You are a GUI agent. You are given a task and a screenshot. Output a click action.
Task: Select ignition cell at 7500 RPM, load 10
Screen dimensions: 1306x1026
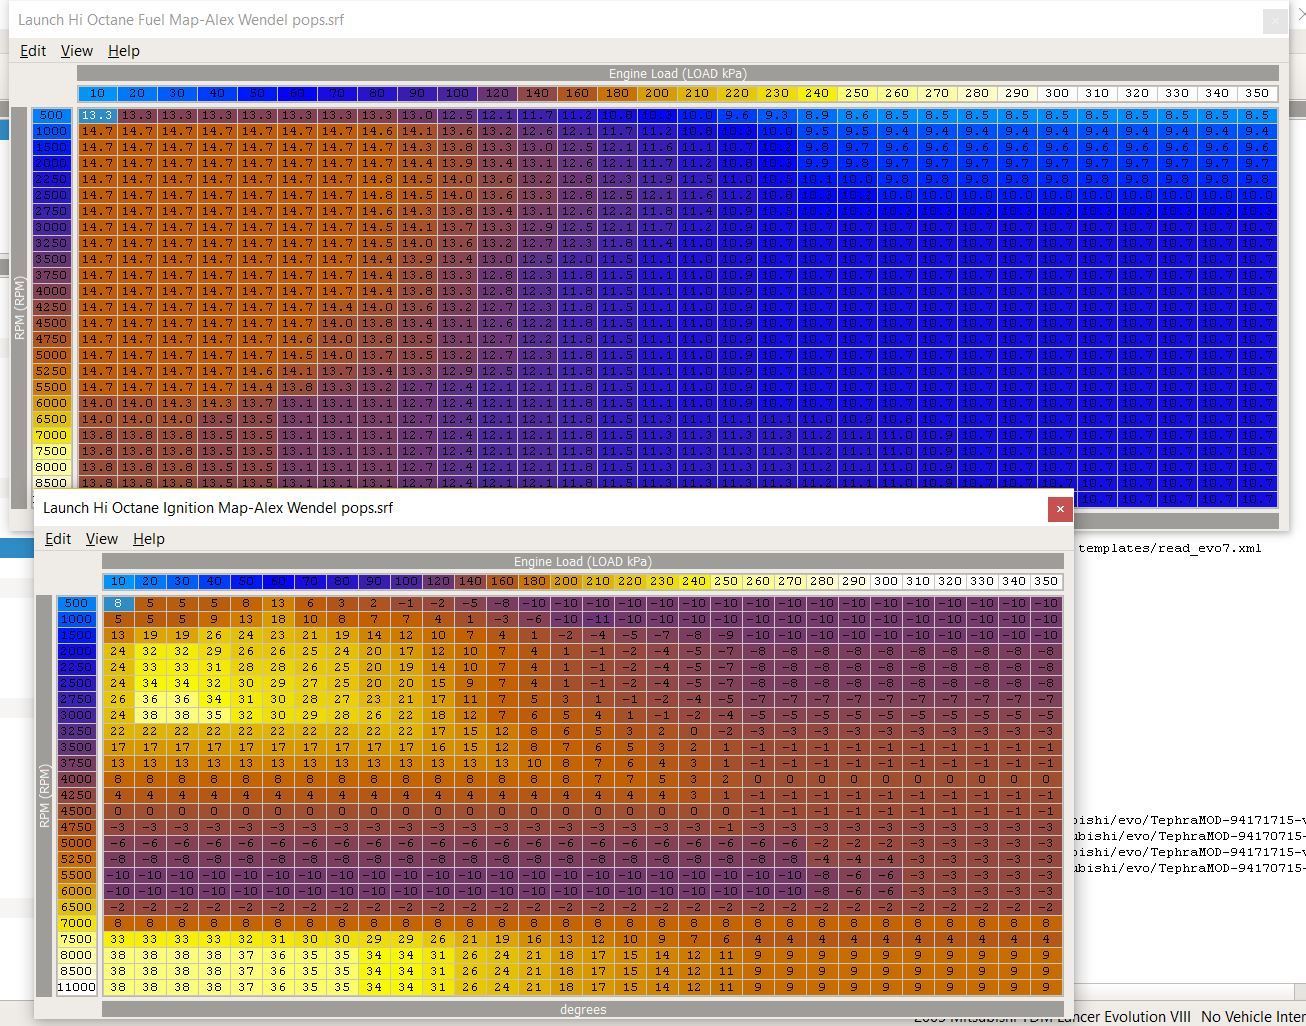coord(118,939)
